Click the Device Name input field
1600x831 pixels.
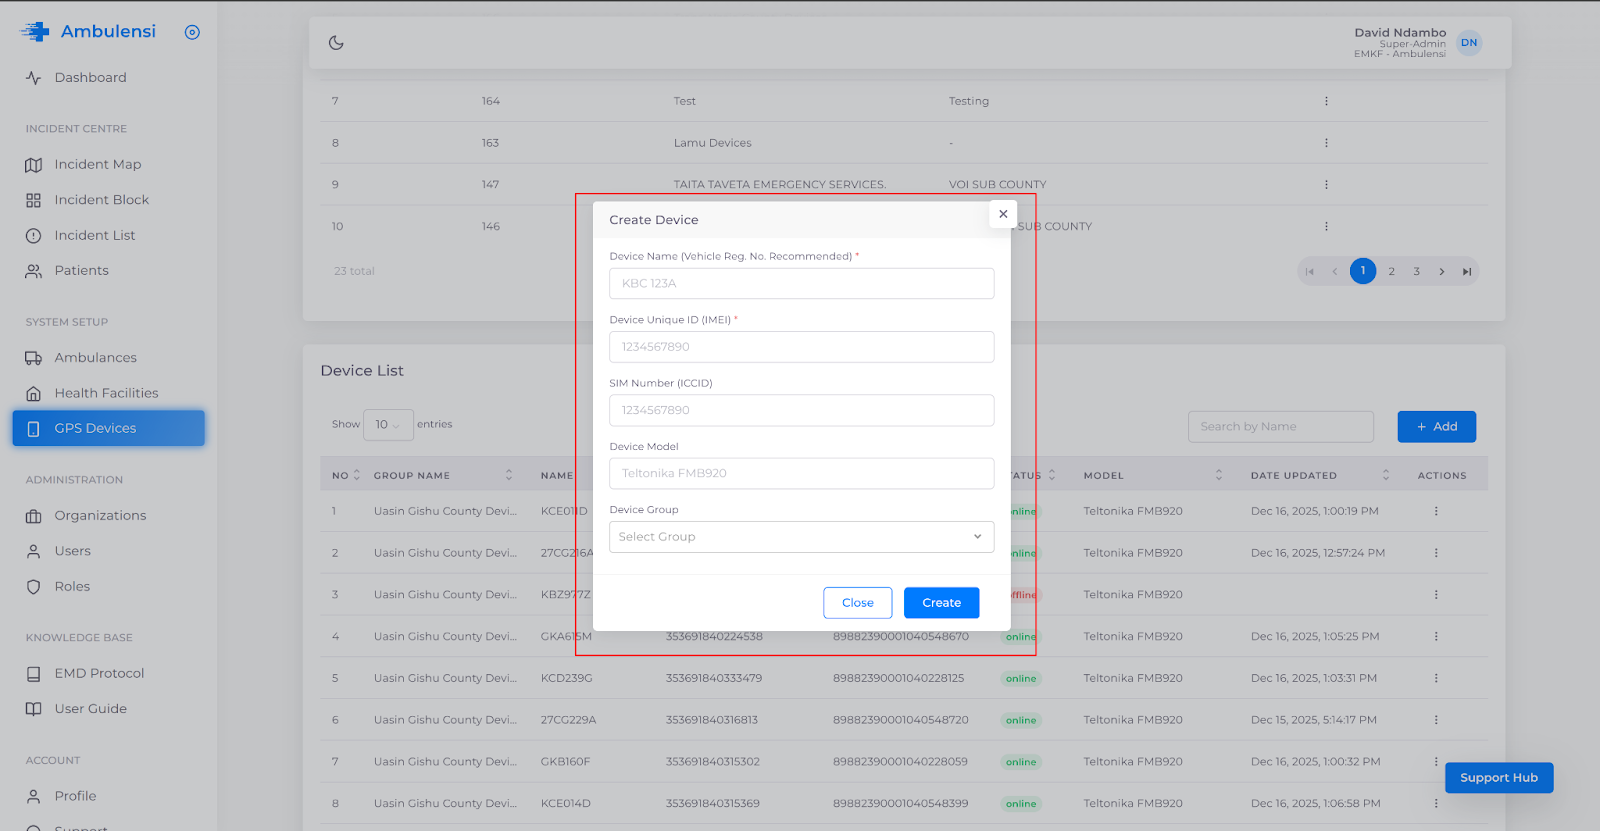point(801,284)
